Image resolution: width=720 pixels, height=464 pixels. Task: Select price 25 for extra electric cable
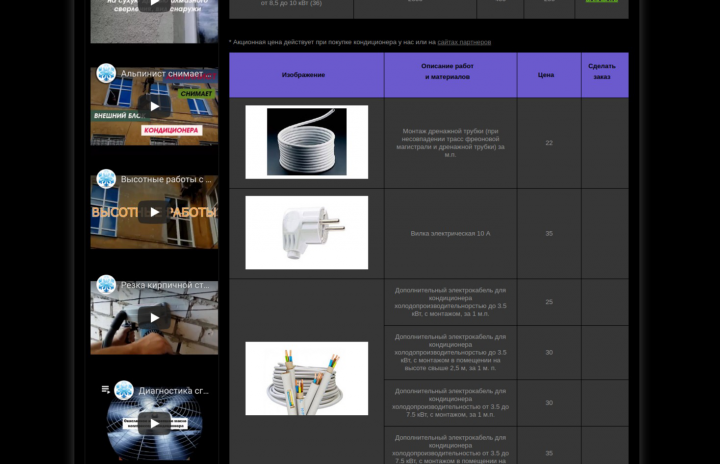pos(549,302)
